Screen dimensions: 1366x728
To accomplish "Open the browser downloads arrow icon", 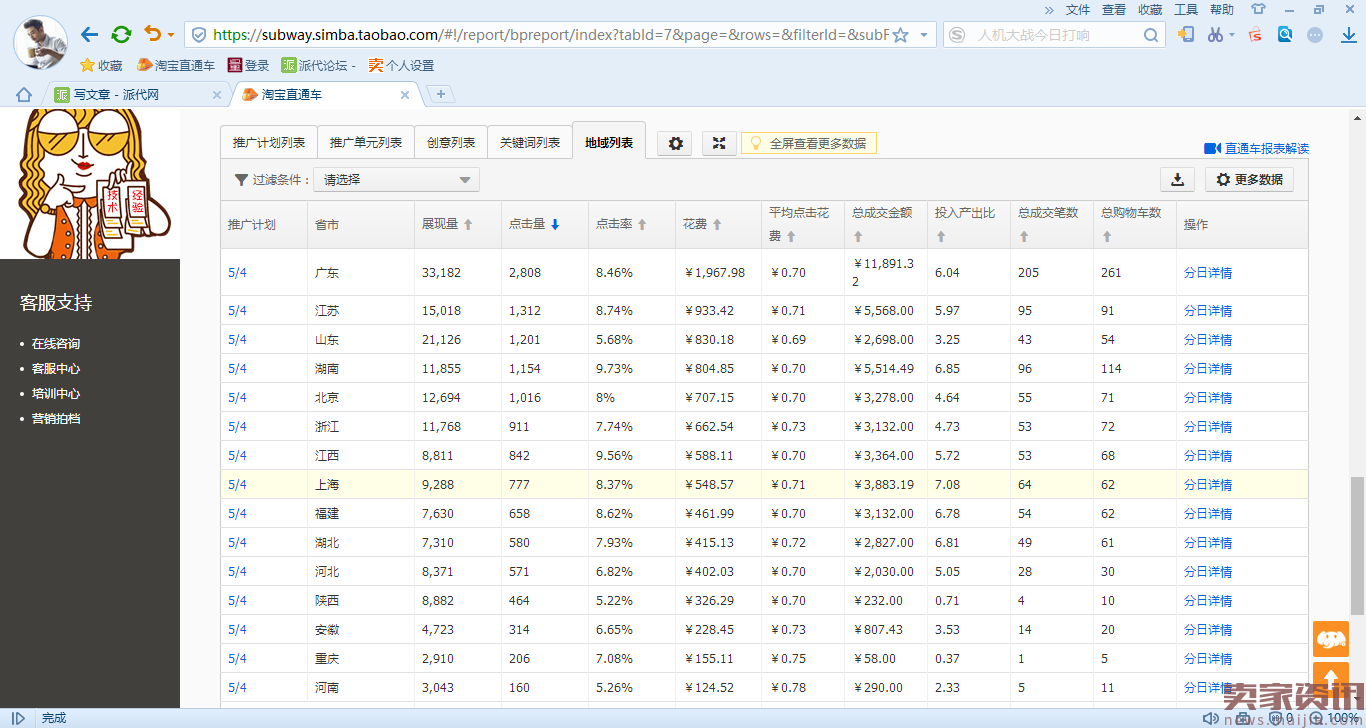I will click(1347, 35).
